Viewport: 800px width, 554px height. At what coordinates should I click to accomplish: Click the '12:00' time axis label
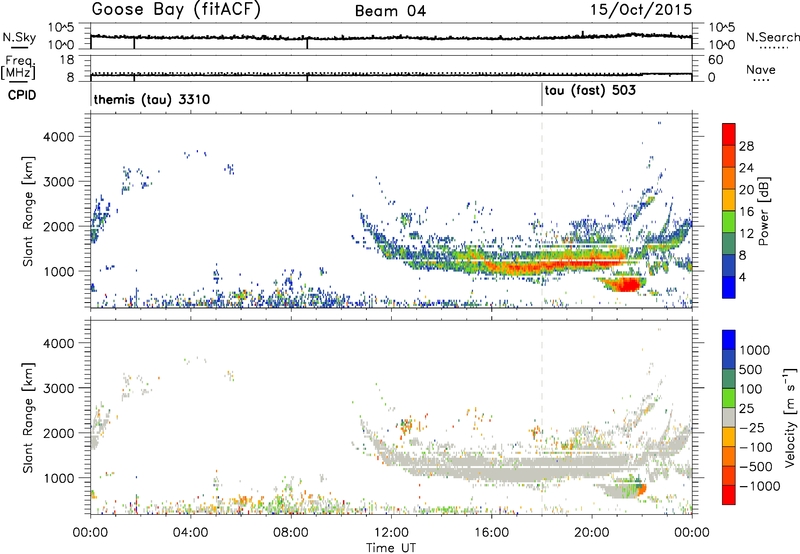391,533
